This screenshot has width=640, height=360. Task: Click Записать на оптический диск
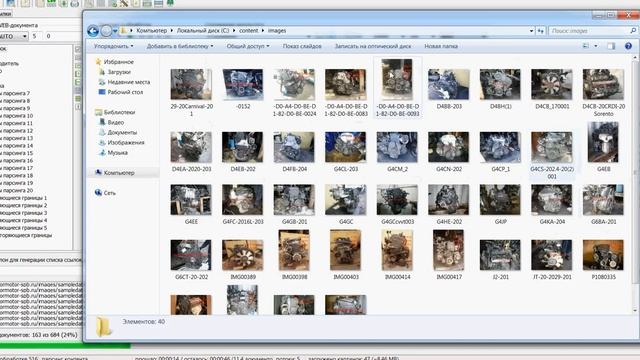point(373,46)
